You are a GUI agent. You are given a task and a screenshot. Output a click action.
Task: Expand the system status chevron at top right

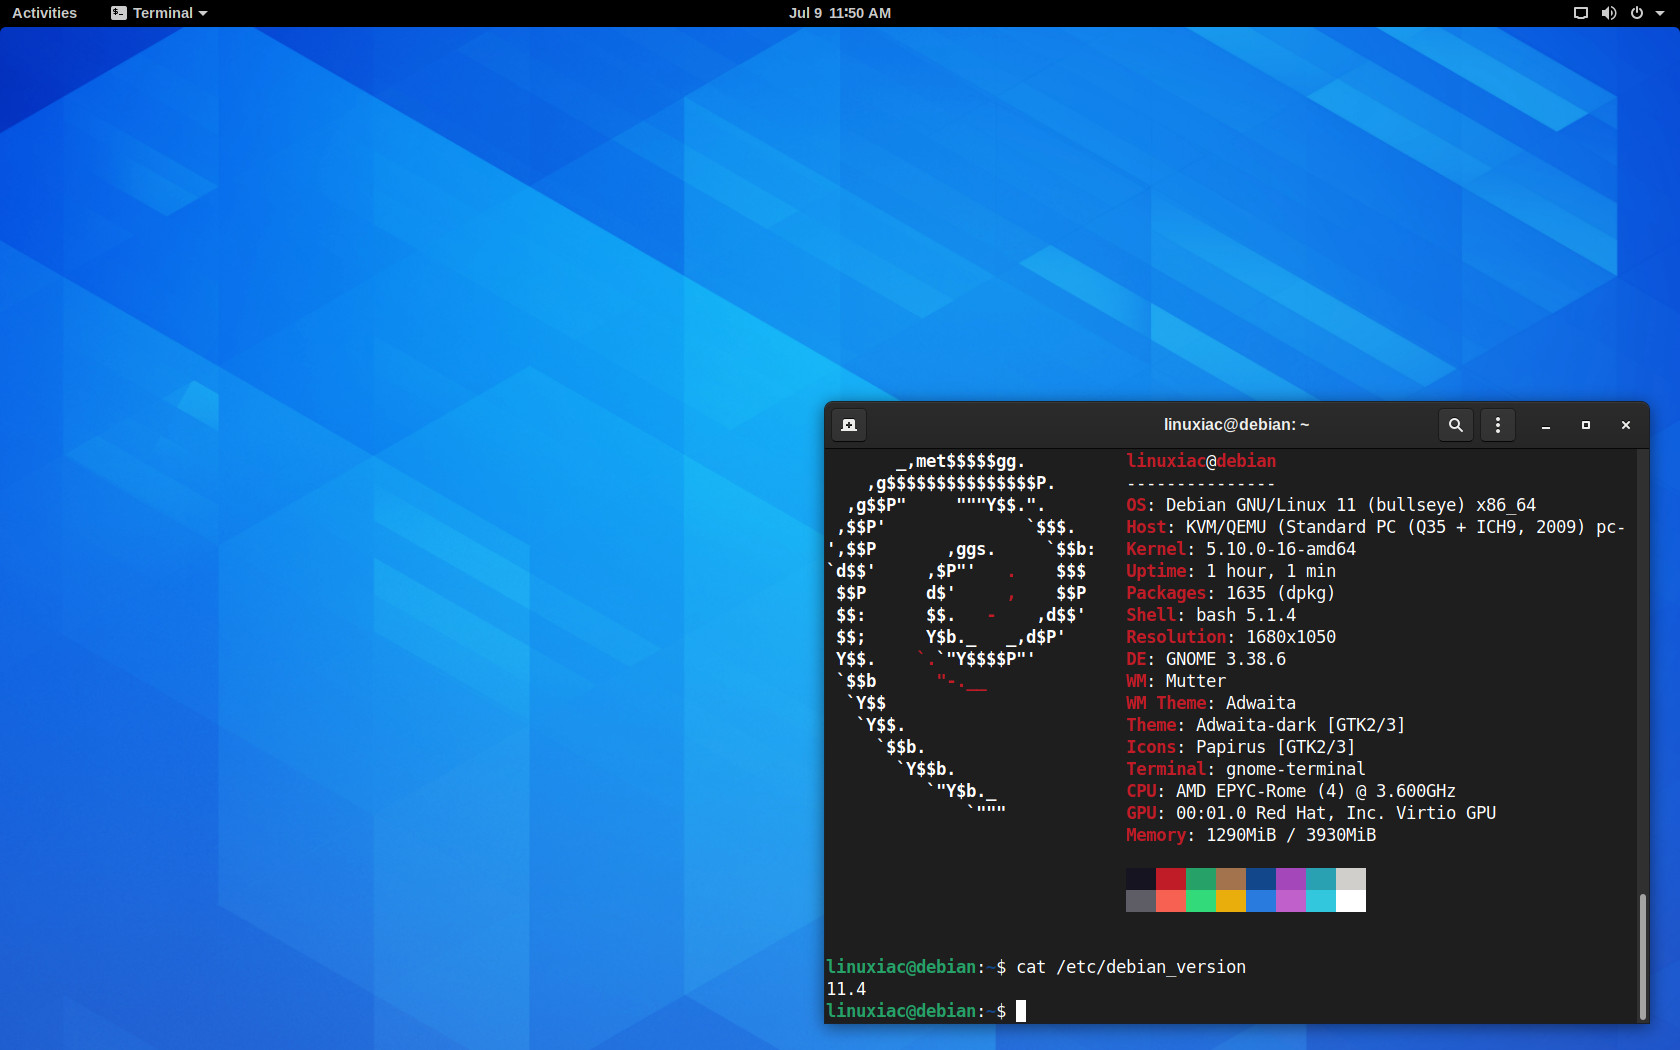click(x=1661, y=13)
